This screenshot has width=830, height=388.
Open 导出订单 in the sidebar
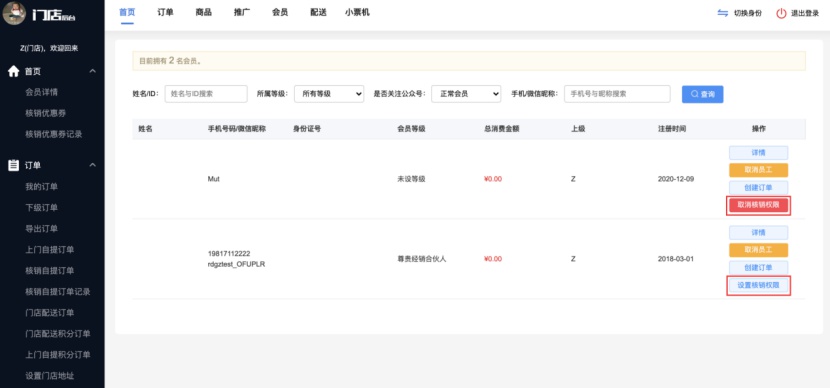pos(42,229)
